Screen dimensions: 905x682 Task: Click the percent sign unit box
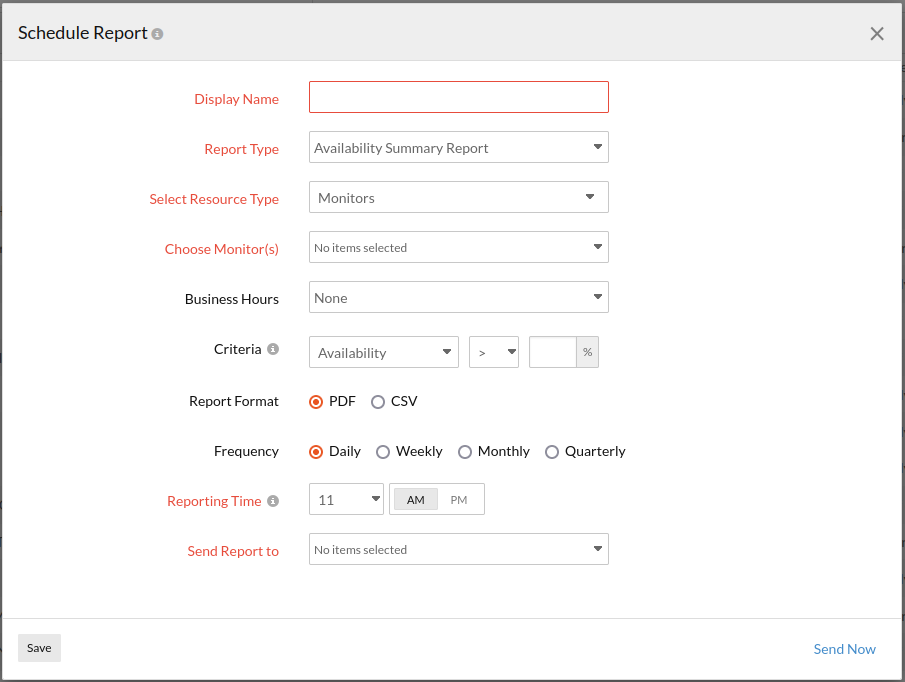pos(588,352)
